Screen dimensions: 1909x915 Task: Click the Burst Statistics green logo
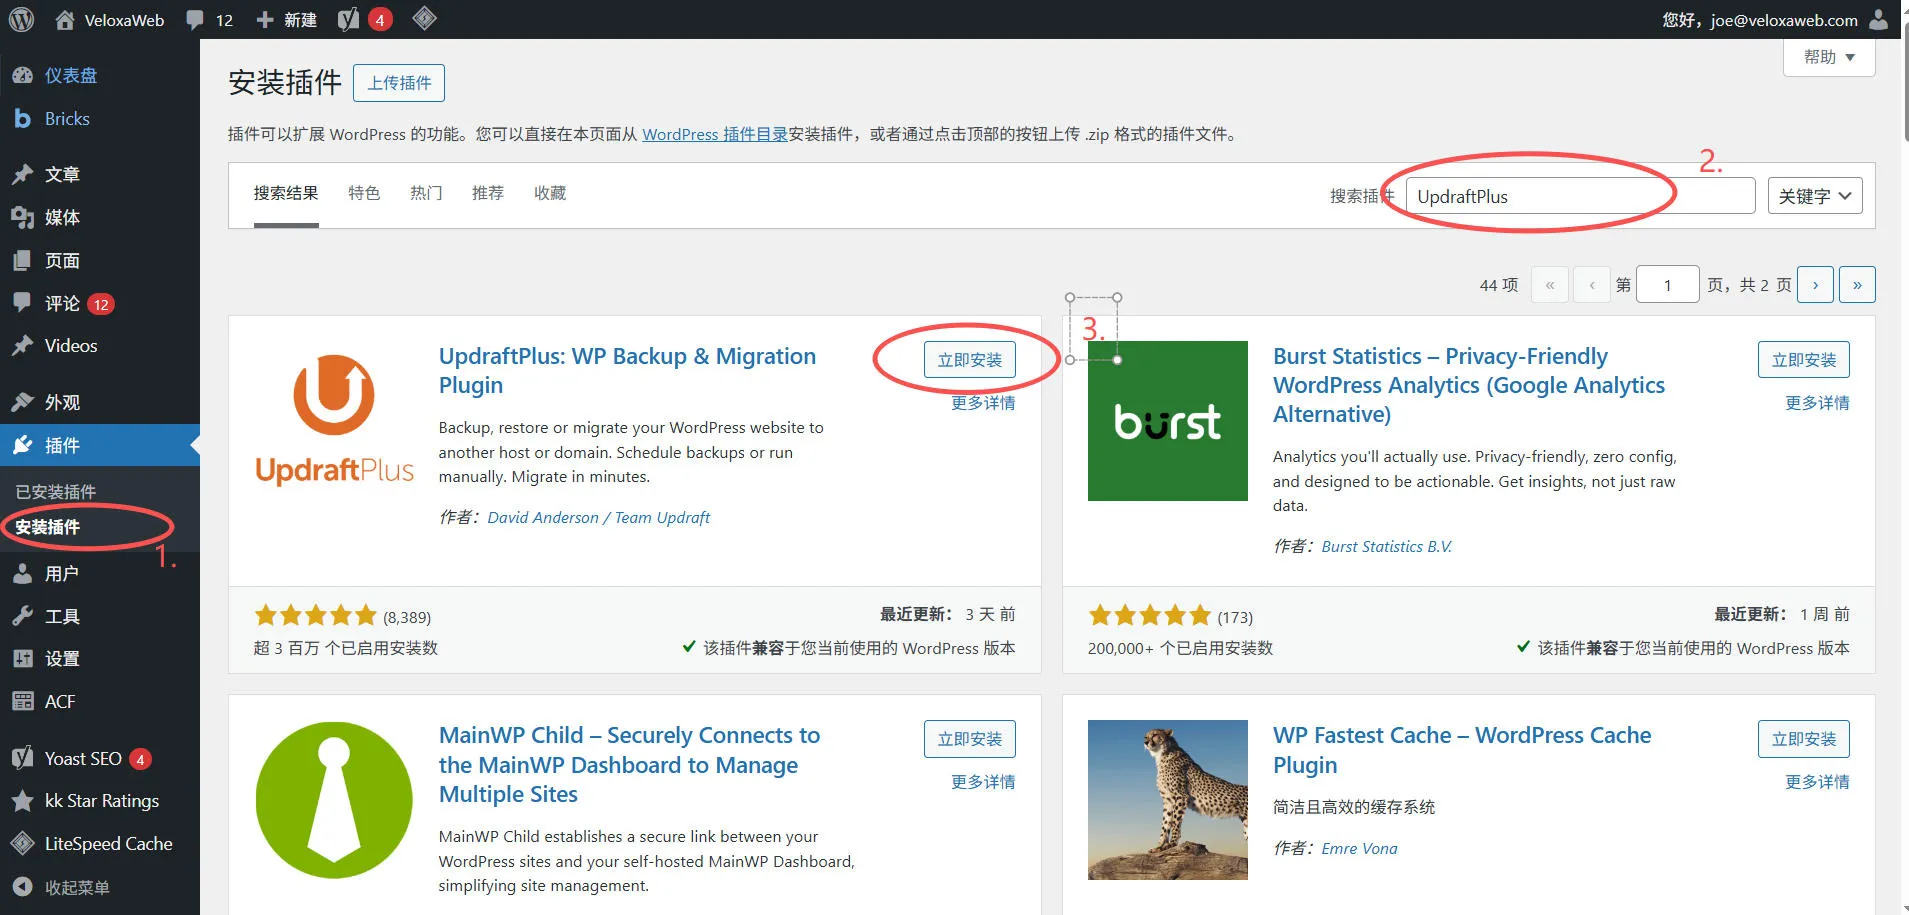coord(1167,421)
